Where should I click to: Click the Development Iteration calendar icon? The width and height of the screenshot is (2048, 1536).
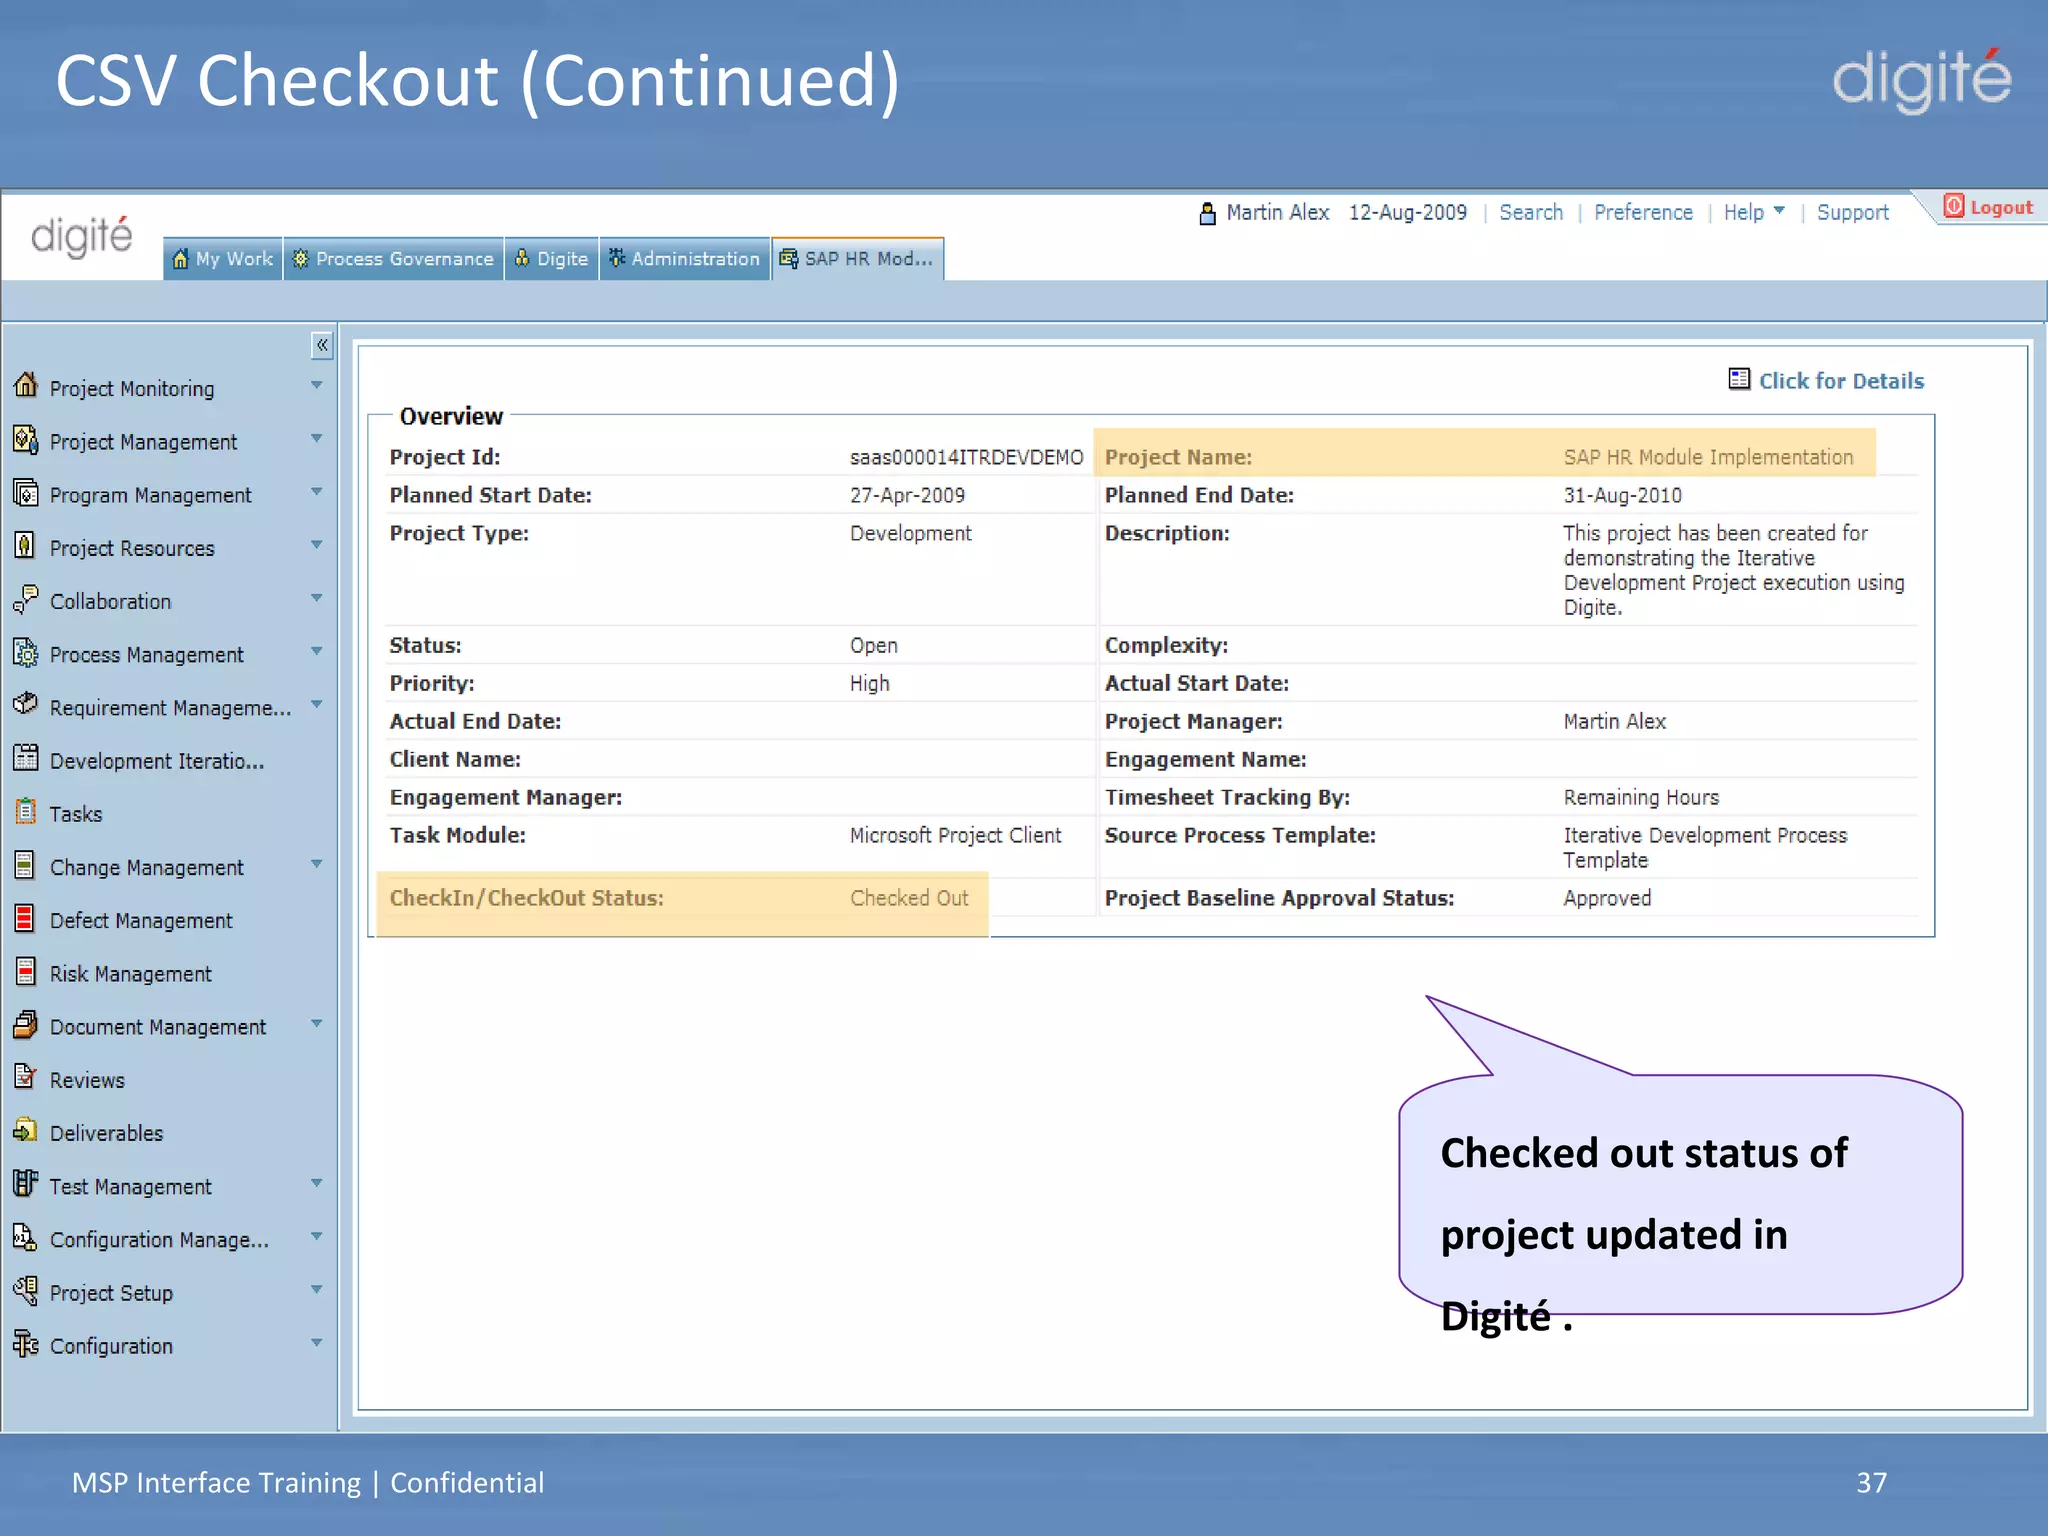(x=26, y=758)
